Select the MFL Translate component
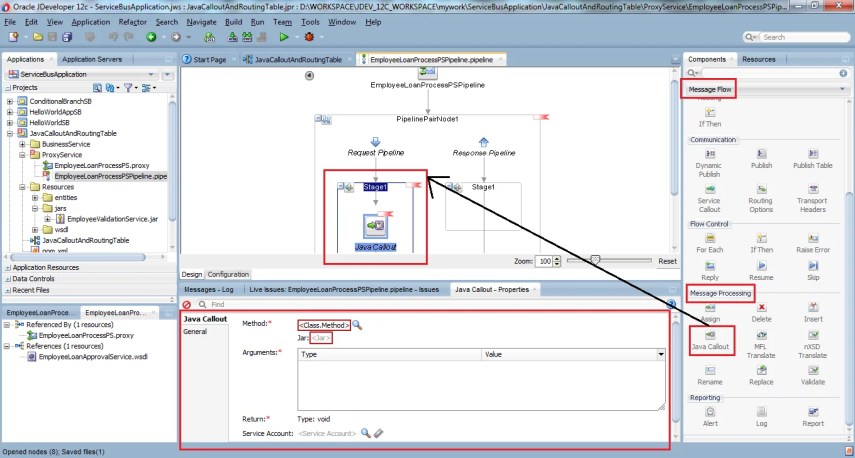This screenshot has width=855, height=458. pos(761,345)
